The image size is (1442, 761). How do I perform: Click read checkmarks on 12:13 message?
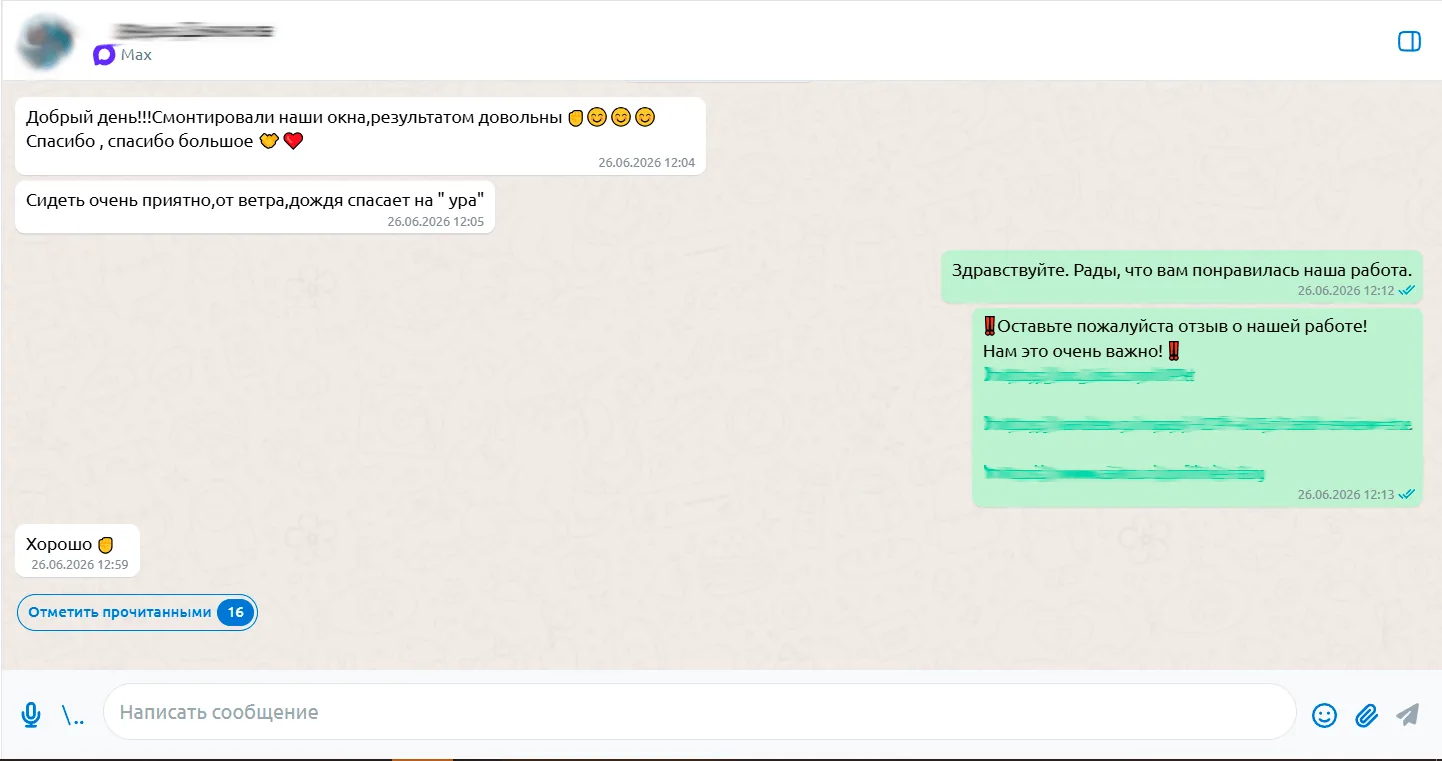(1407, 494)
